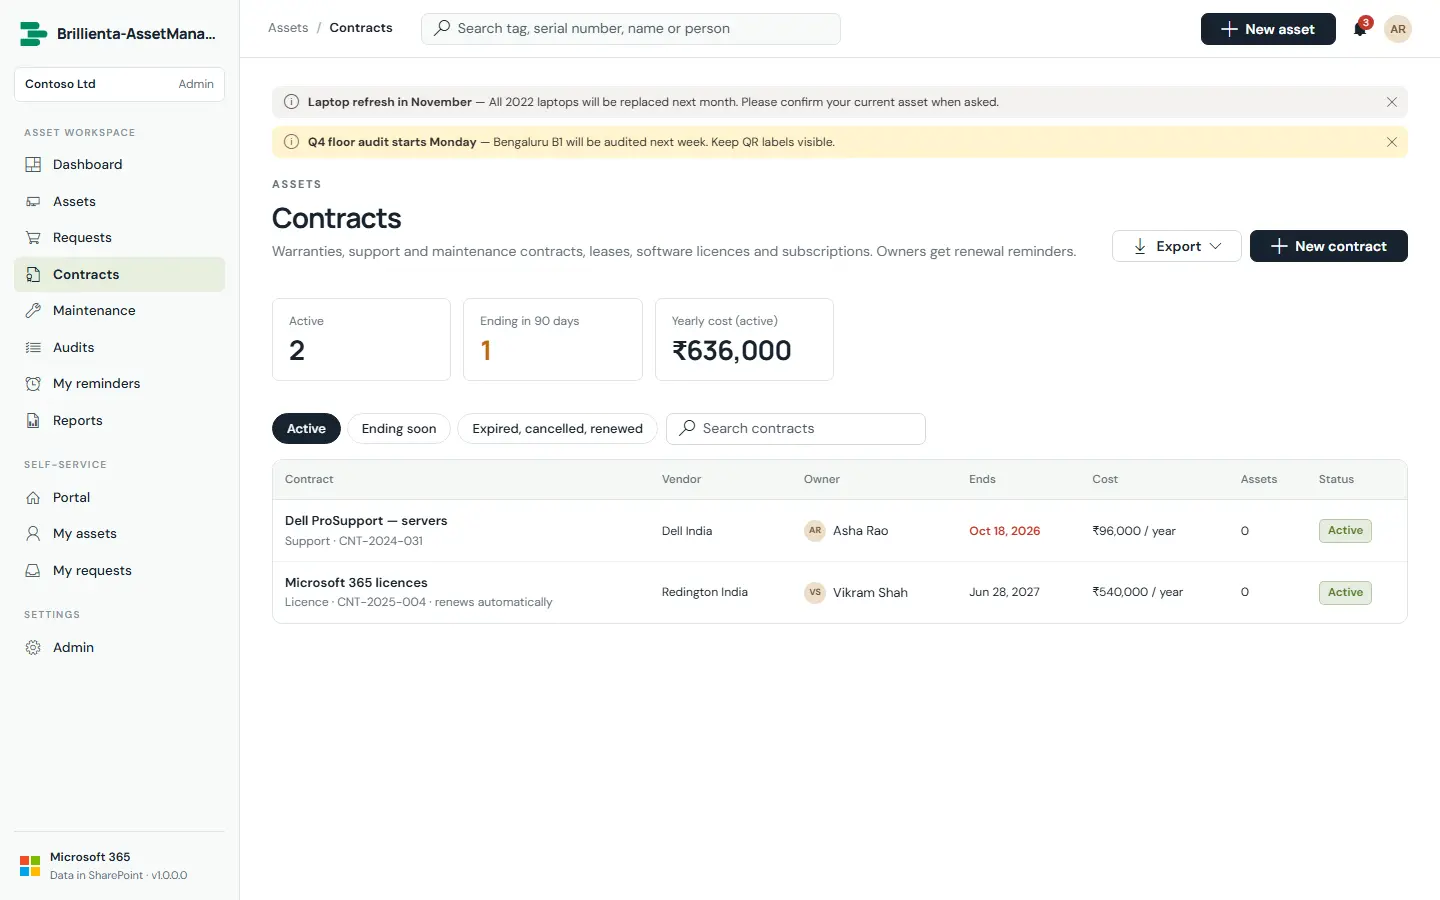
Task: Click the My requests laptop icon
Action: click(x=33, y=571)
